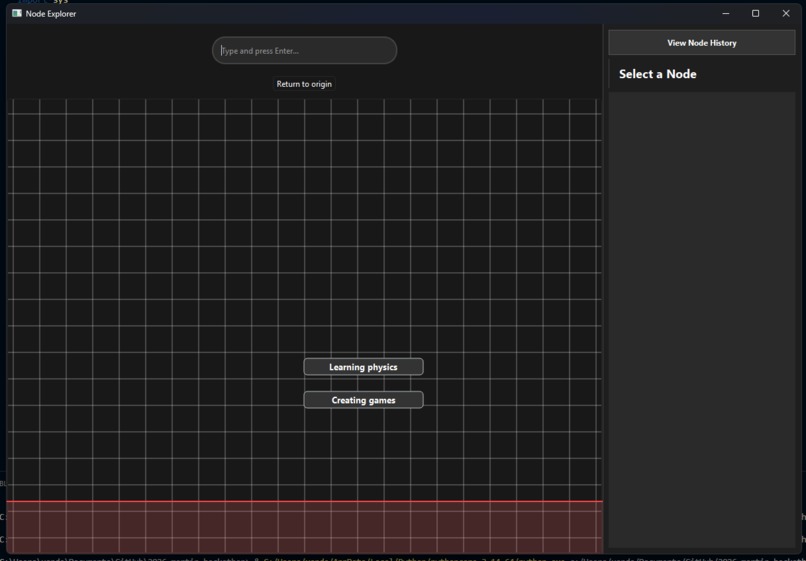Click the Return to origin button
The width and height of the screenshot is (806, 561).
click(304, 84)
